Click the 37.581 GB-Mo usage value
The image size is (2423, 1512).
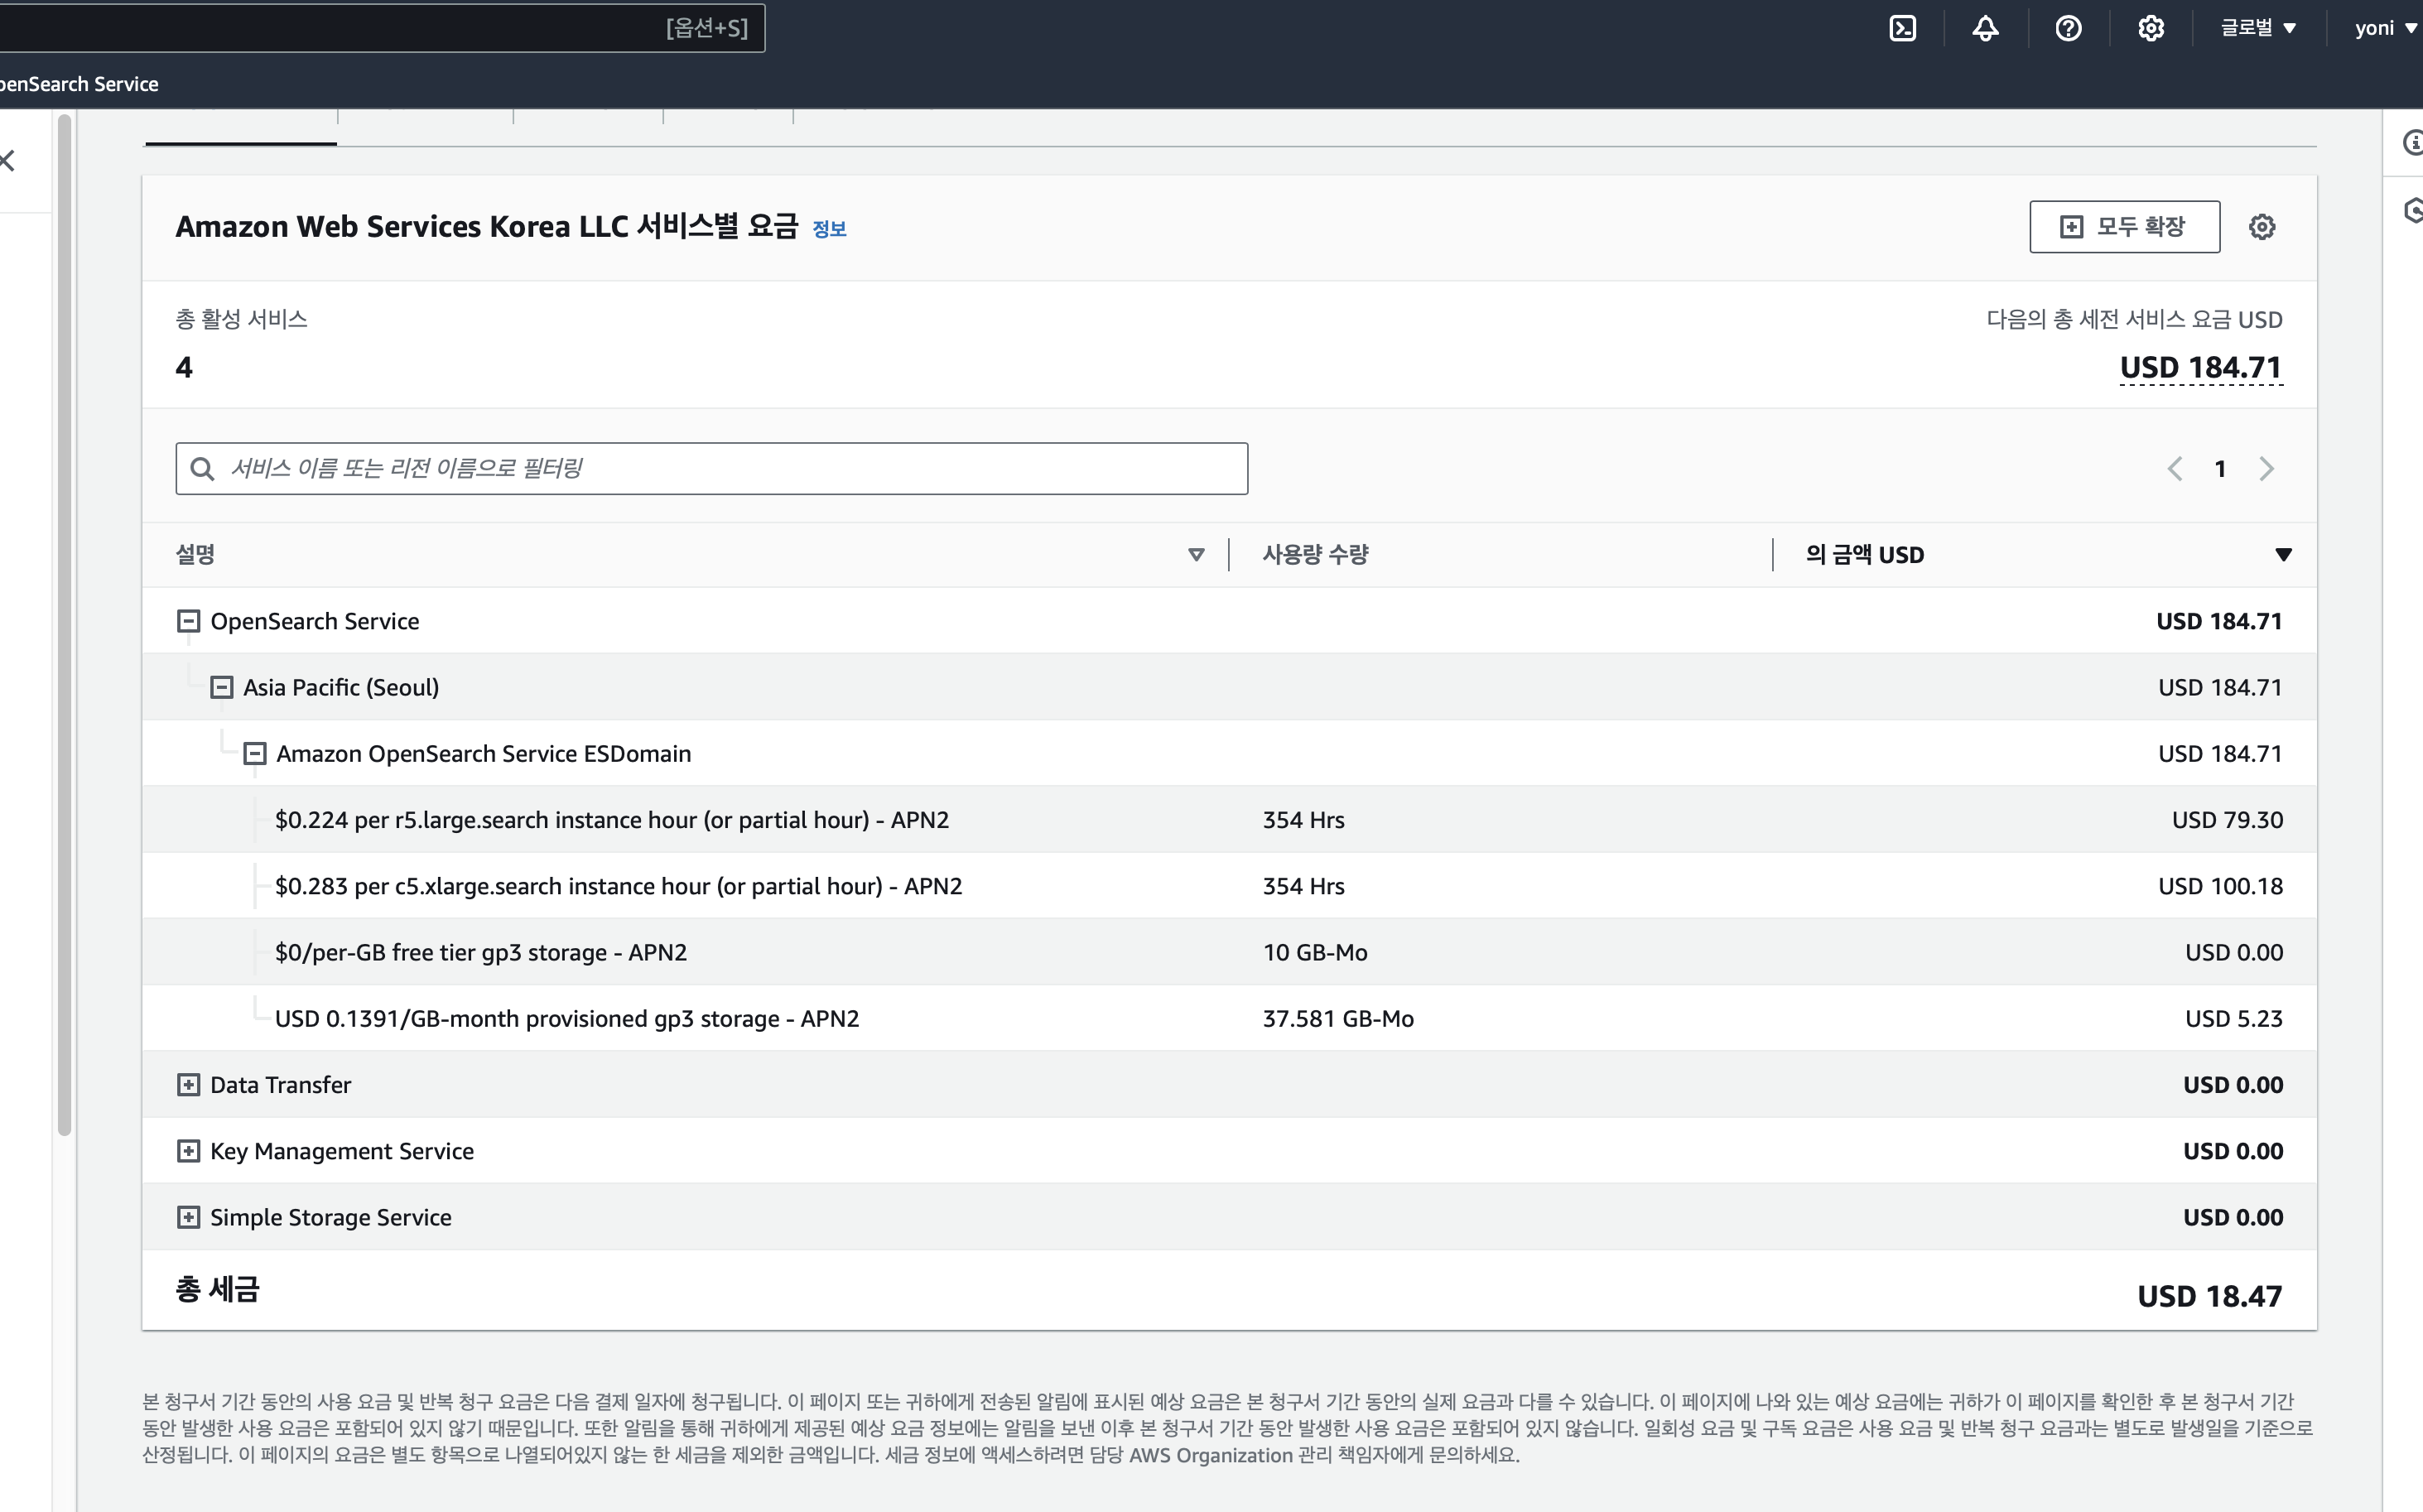pyautogui.click(x=1338, y=1018)
